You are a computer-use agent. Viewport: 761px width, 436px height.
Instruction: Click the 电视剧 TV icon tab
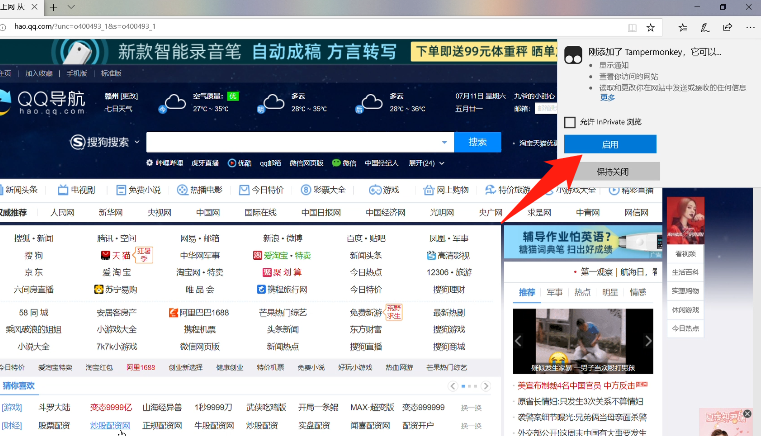coord(77,190)
